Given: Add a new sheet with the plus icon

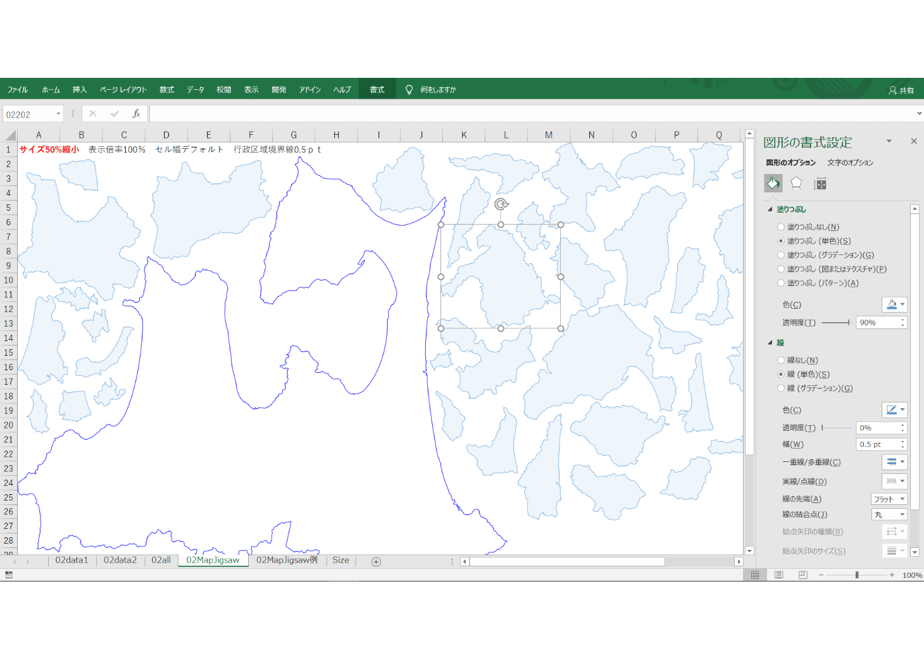Looking at the screenshot, I should (x=376, y=562).
